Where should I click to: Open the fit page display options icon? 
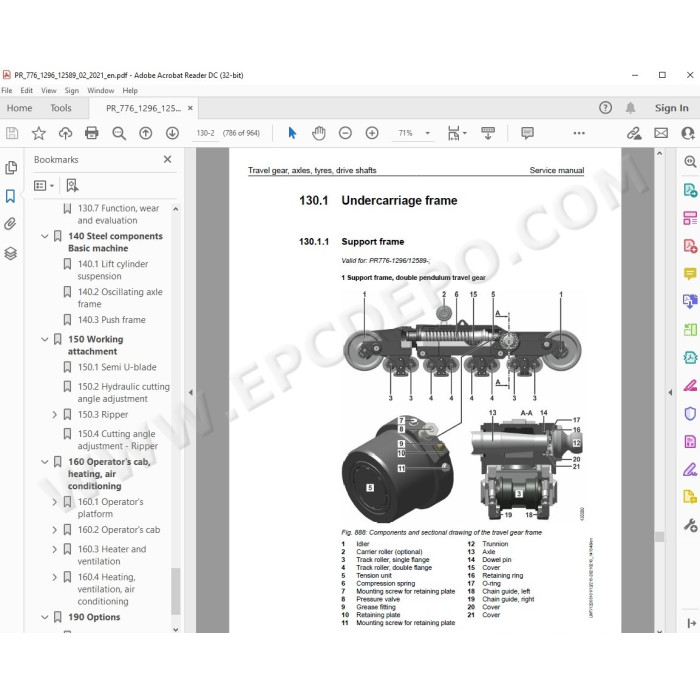pos(456,133)
